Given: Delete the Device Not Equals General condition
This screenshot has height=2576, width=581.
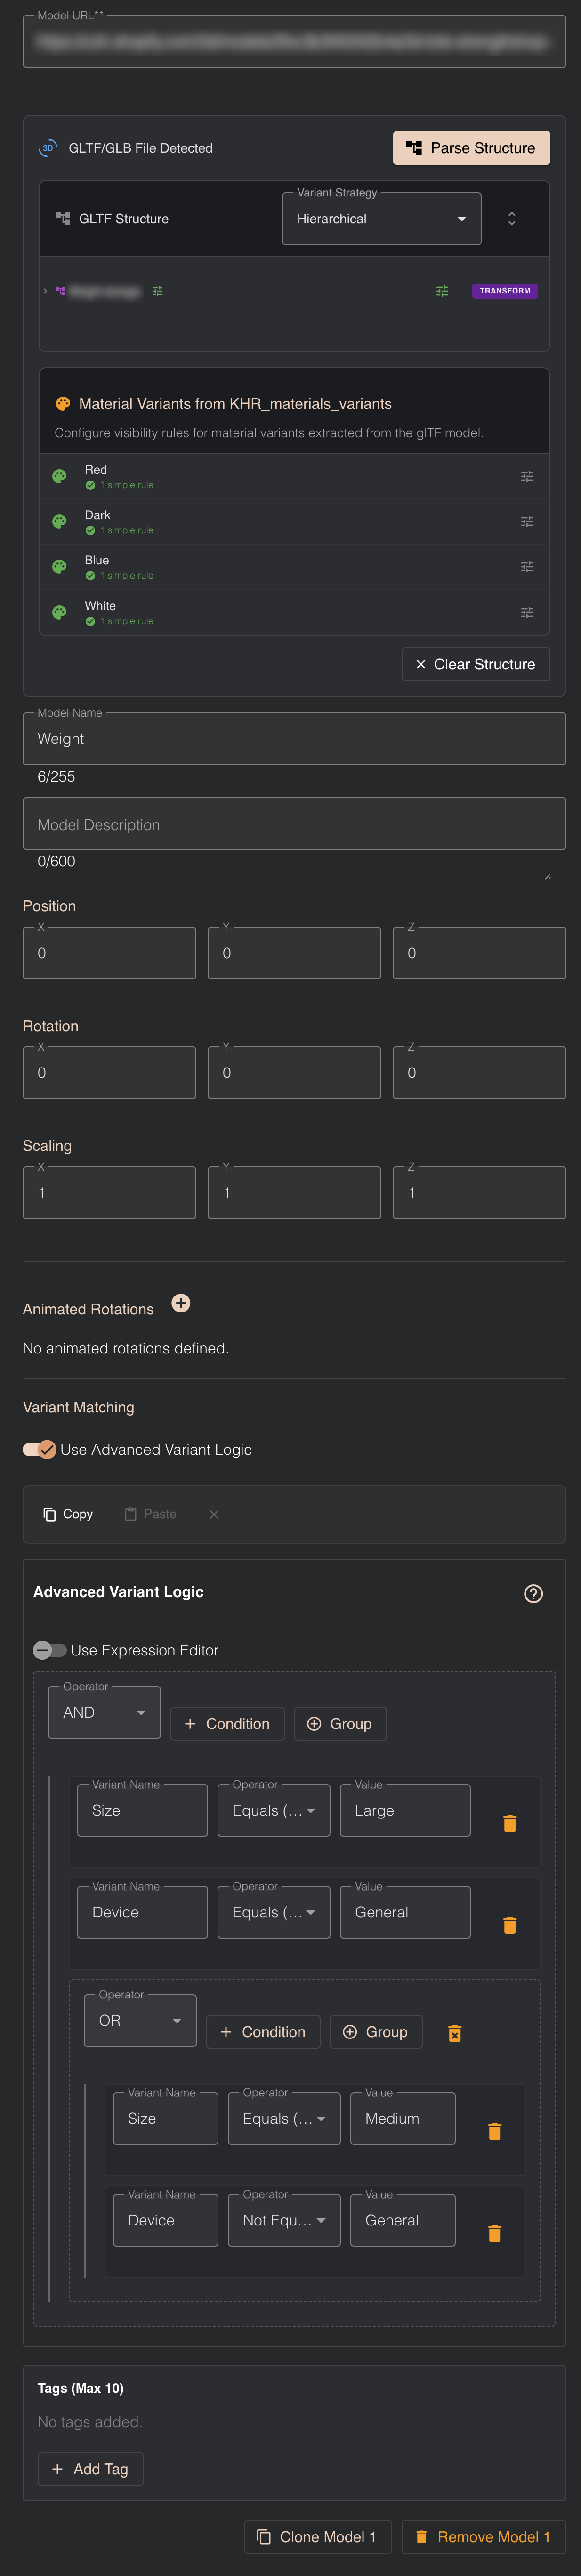Looking at the screenshot, I should click(x=495, y=2233).
